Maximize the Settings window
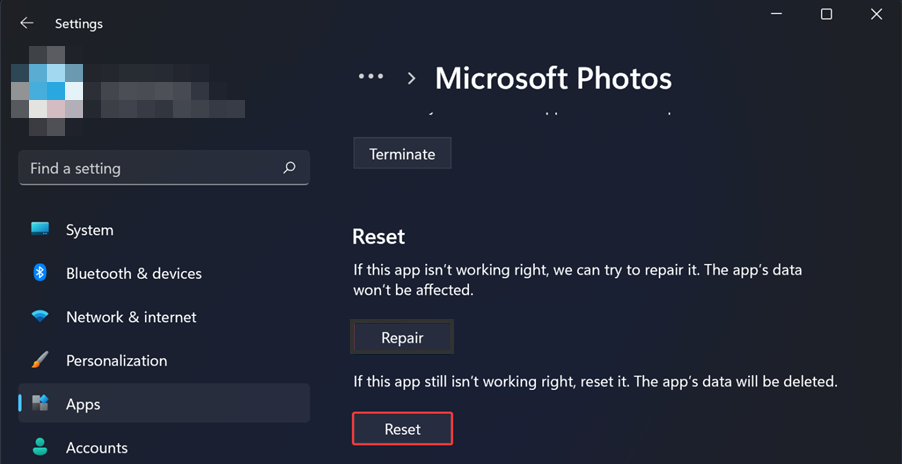 pyautogui.click(x=826, y=14)
